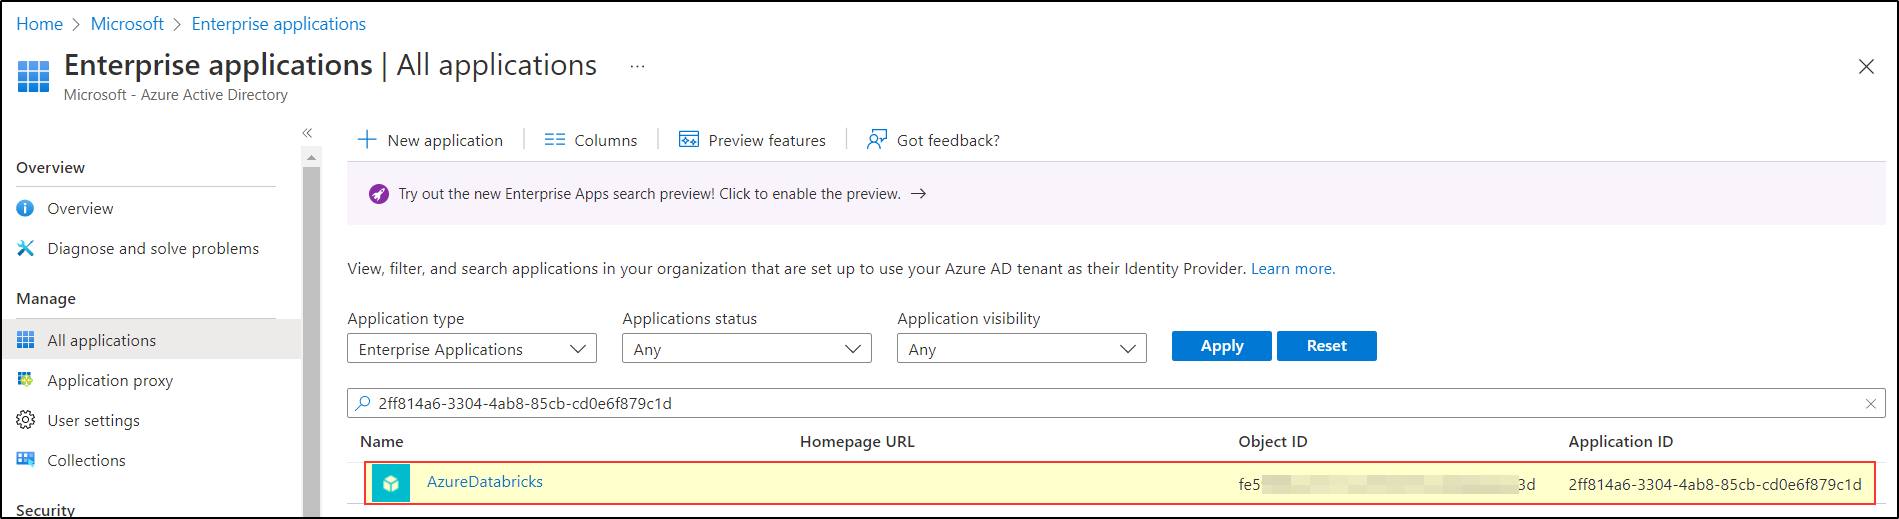
Task: Open the Columns chooser
Action: click(590, 140)
